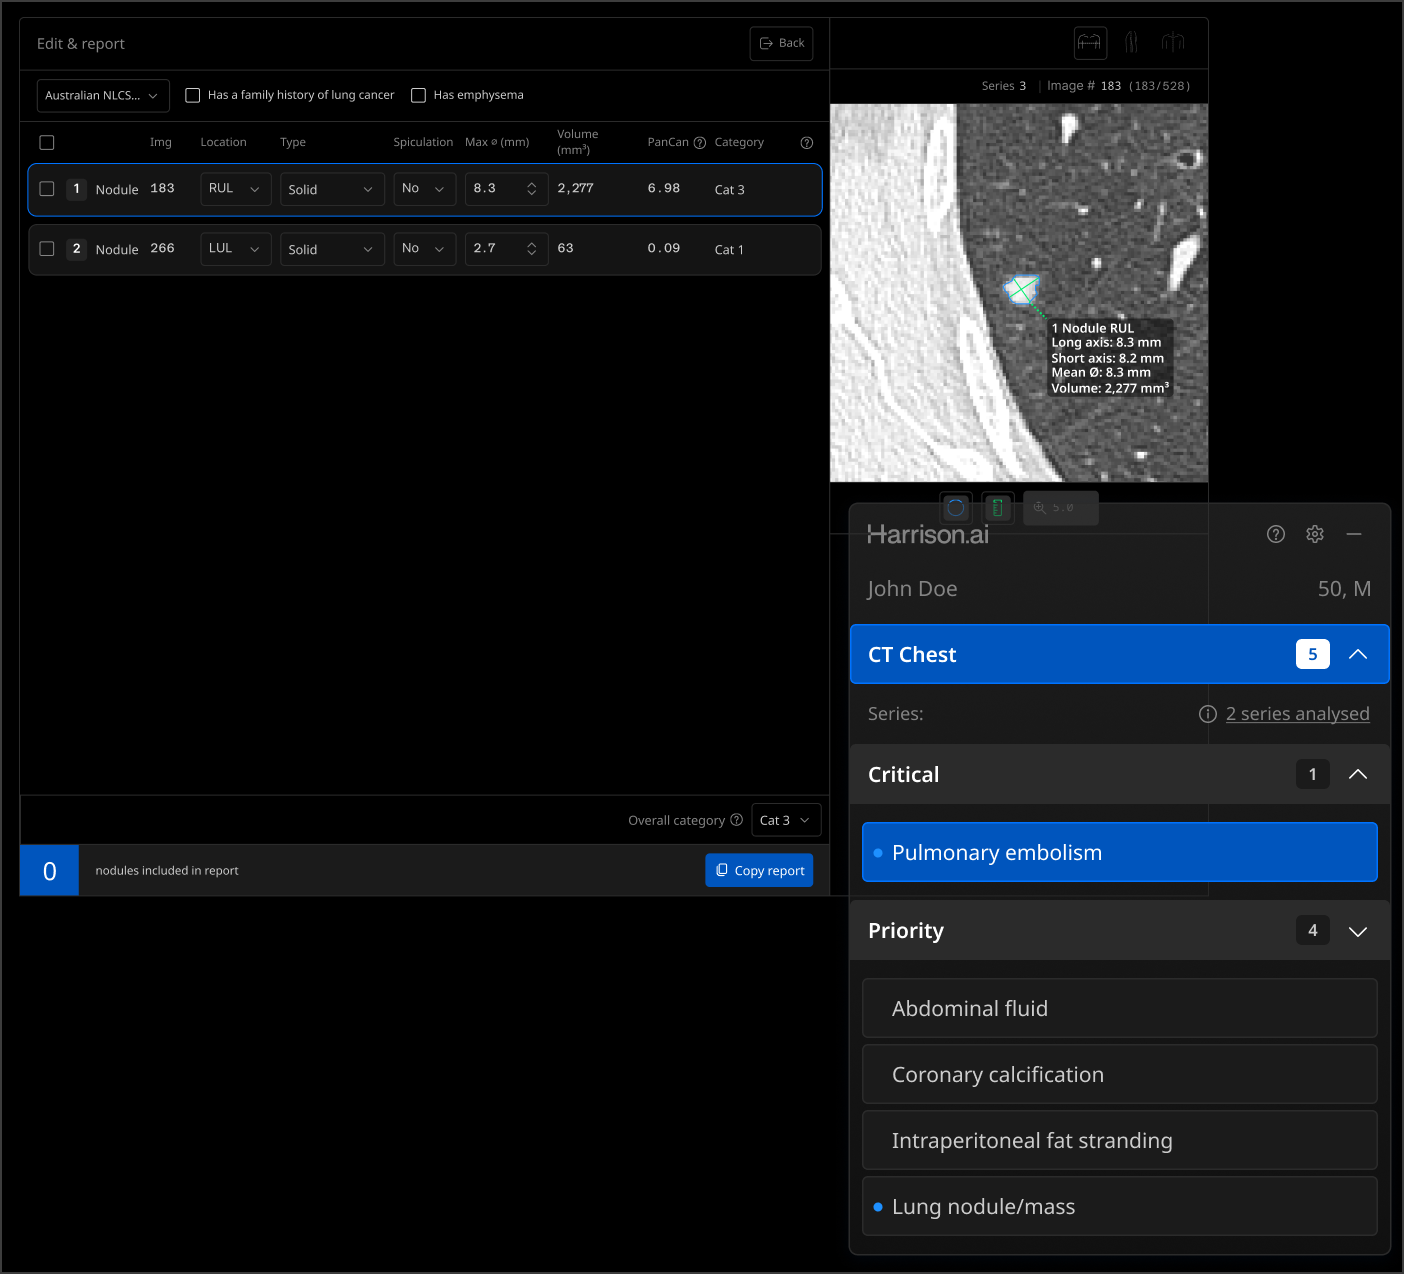Open the Harrison.ai help icon

click(1275, 534)
